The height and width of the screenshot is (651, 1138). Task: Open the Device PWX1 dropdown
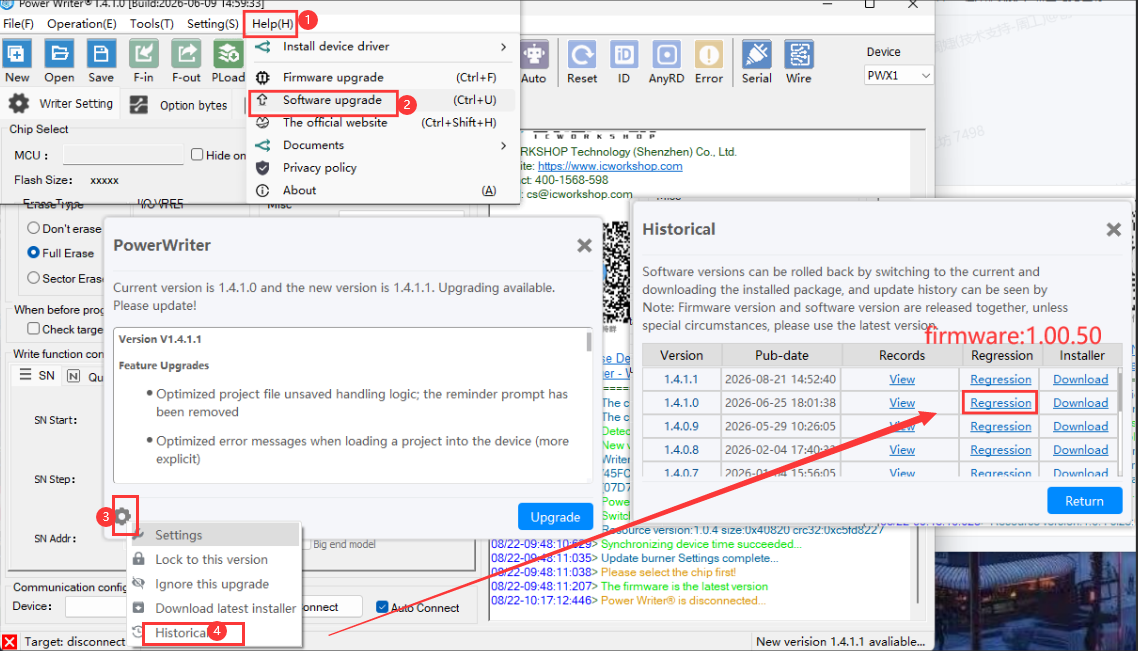pyautogui.click(x=898, y=75)
